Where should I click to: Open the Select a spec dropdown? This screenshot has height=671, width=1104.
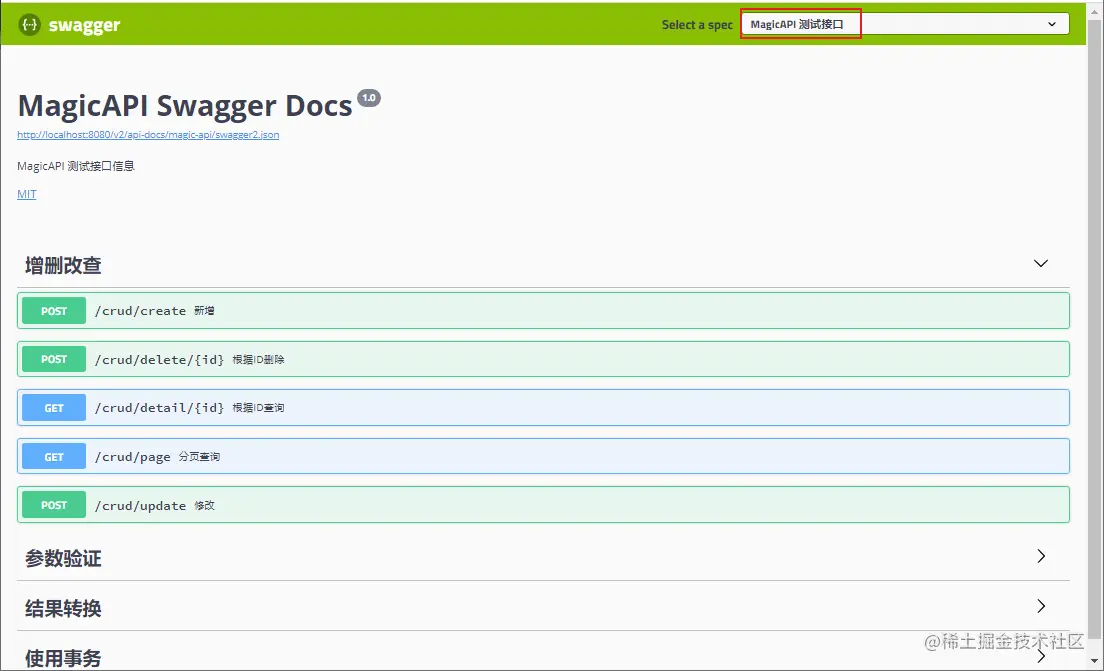pos(905,24)
